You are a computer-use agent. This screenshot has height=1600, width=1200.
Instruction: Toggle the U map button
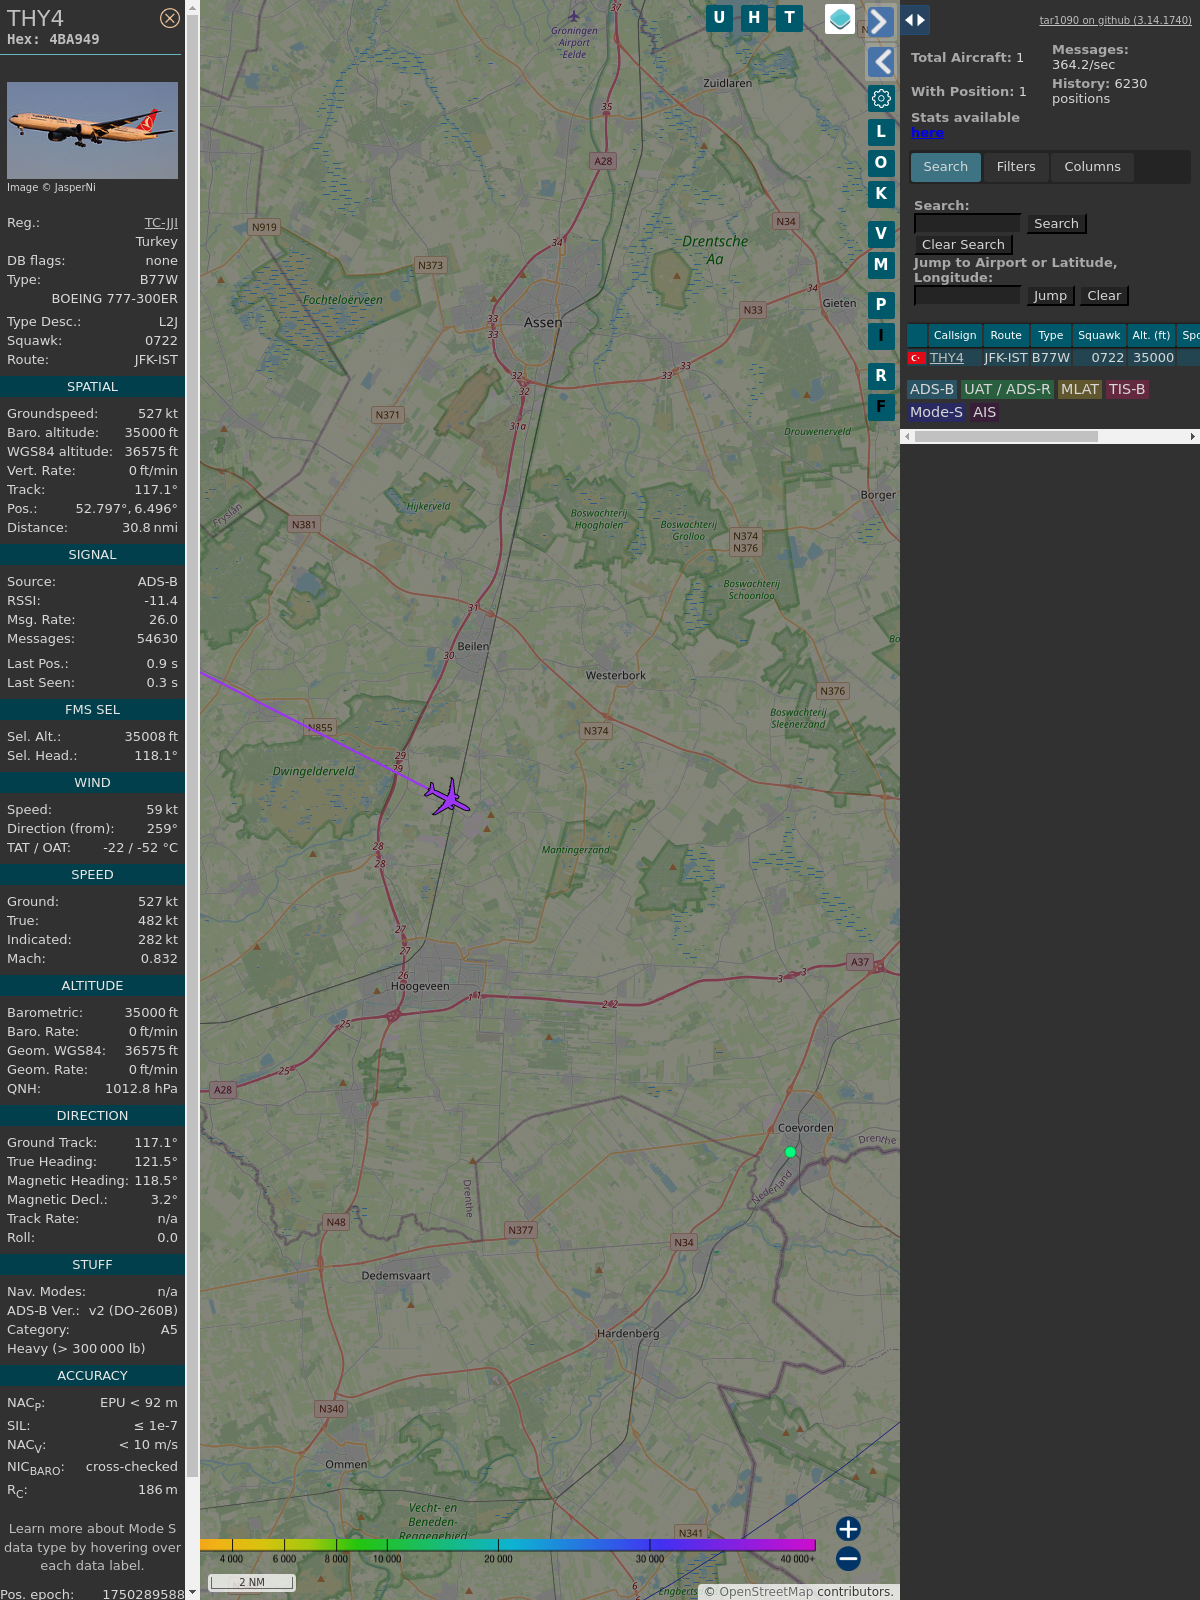(x=719, y=18)
